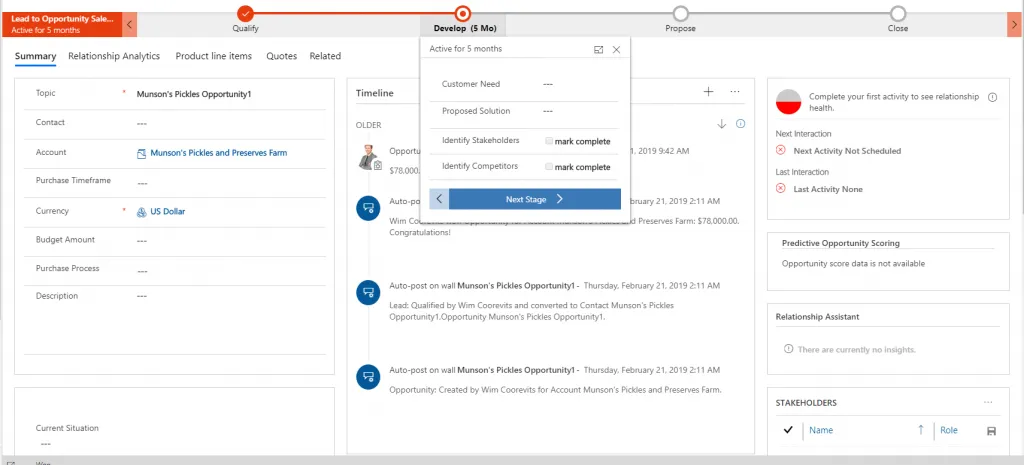The image size is (1024, 465).
Task: Click the Purchase Process field
Action: (142, 271)
